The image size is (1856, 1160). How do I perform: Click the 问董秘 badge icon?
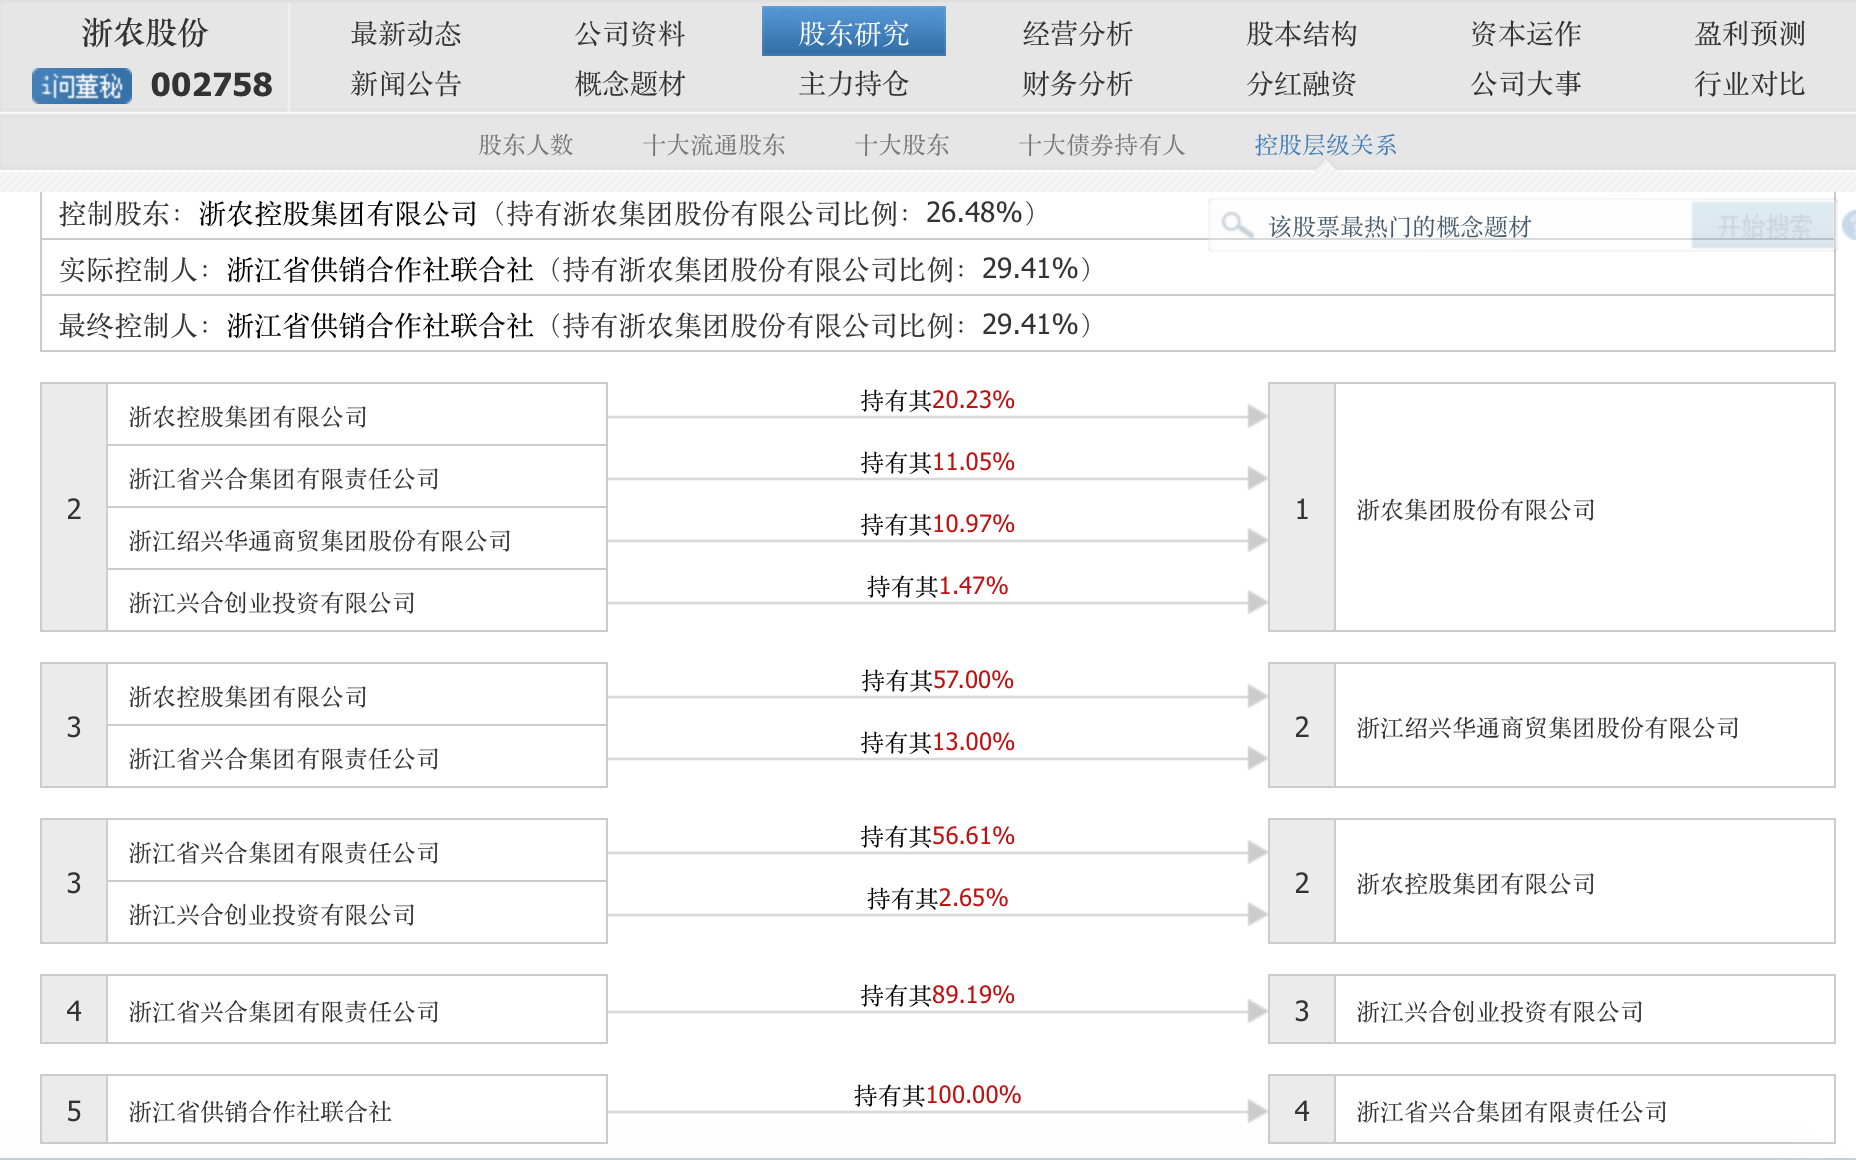82,86
